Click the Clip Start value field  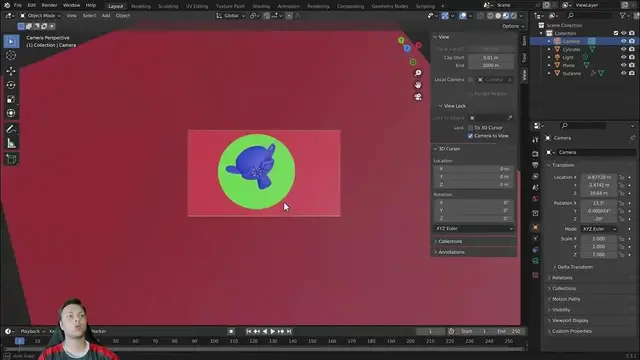[491, 58]
